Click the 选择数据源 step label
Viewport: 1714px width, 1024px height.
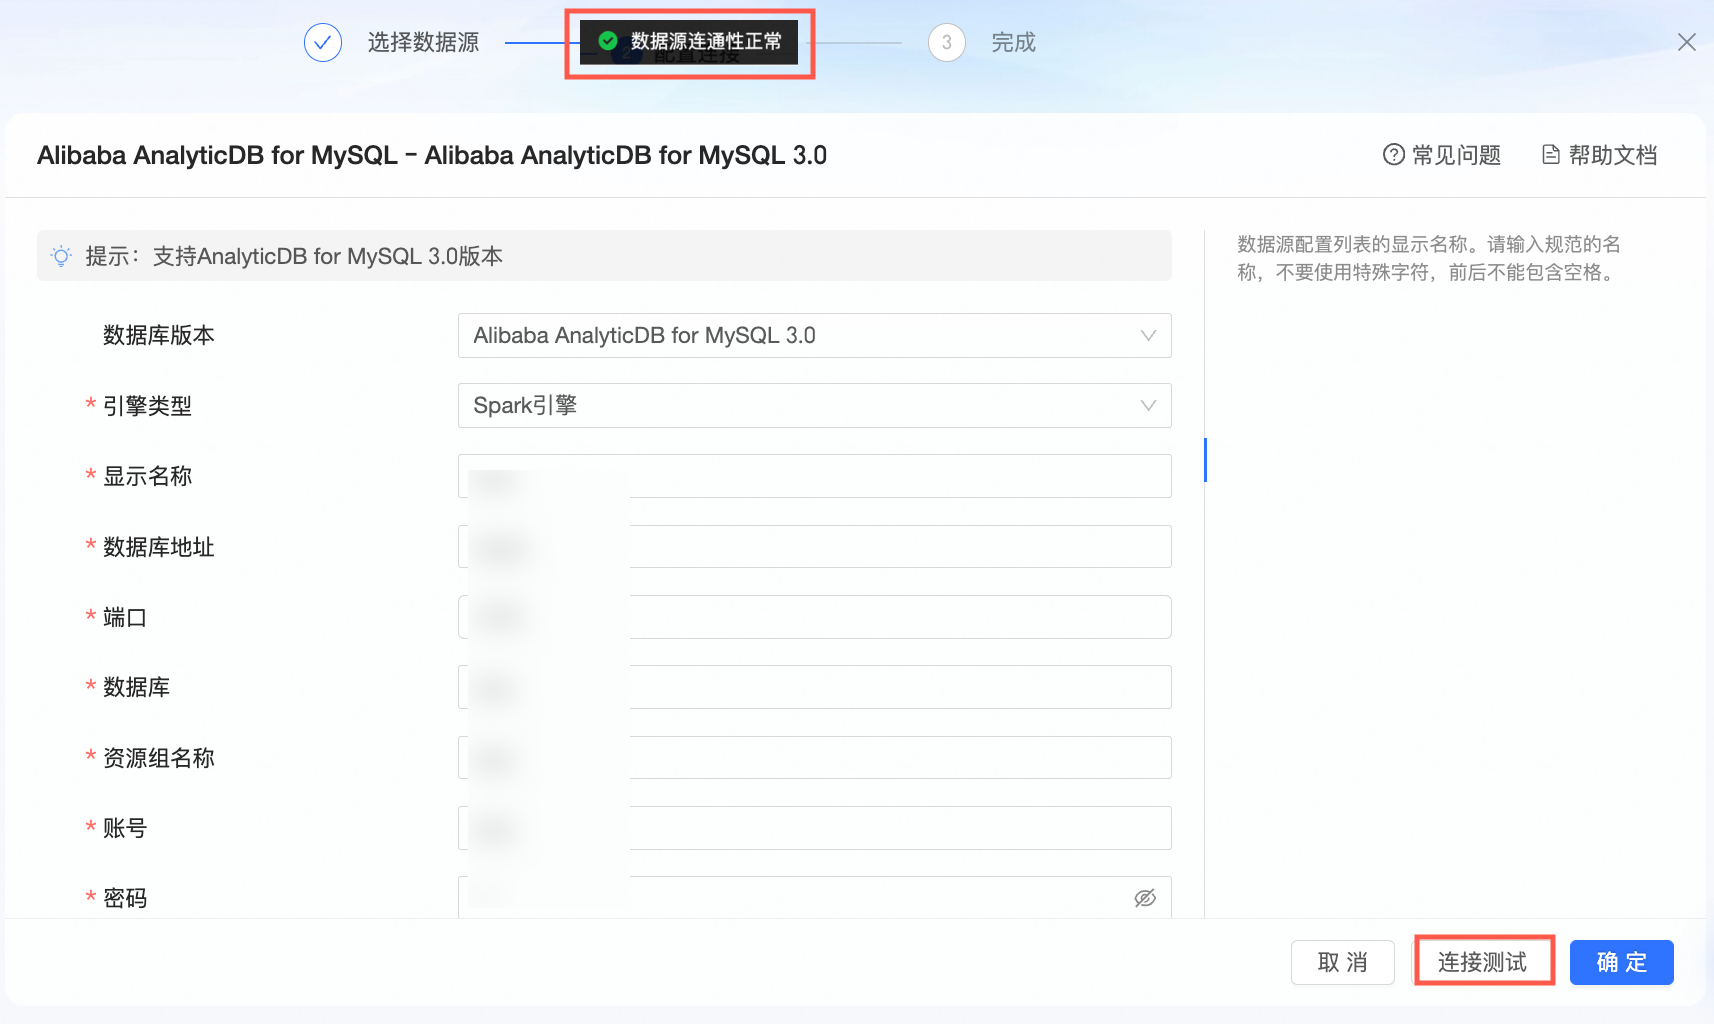pos(423,42)
